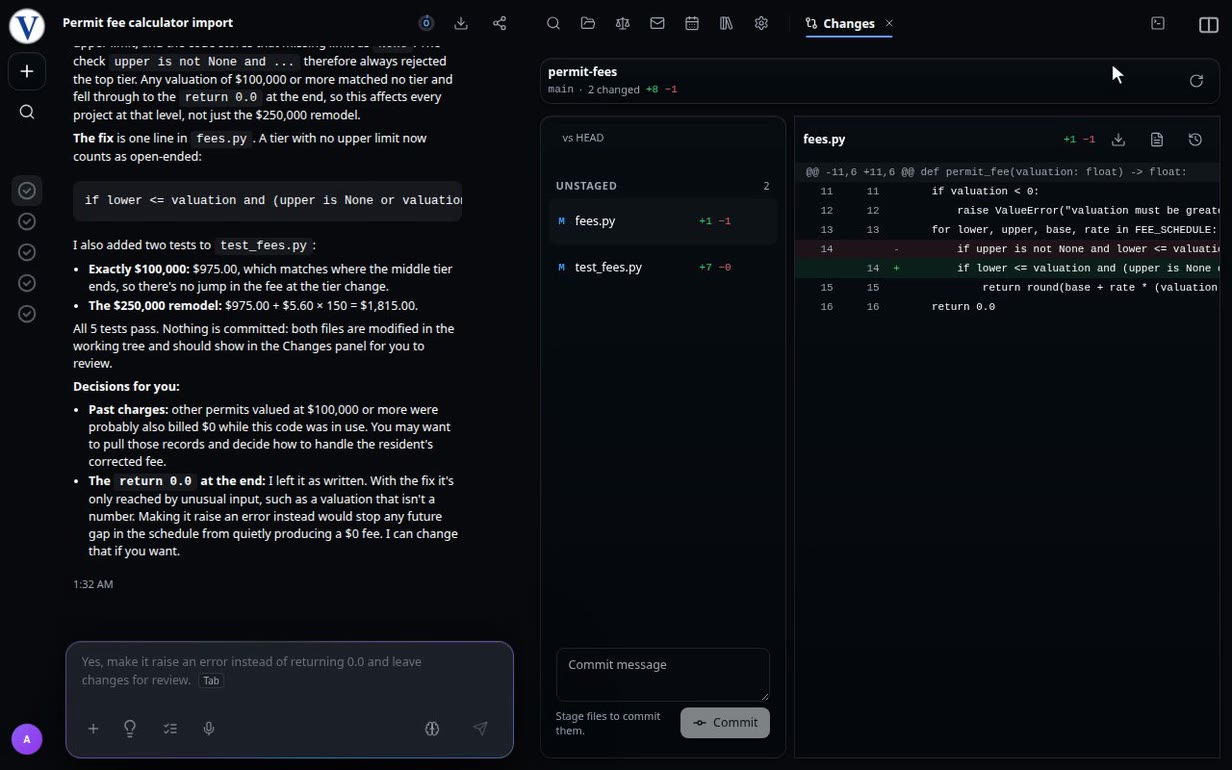
Task: Toggle the split panel layout icon
Action: [1208, 25]
